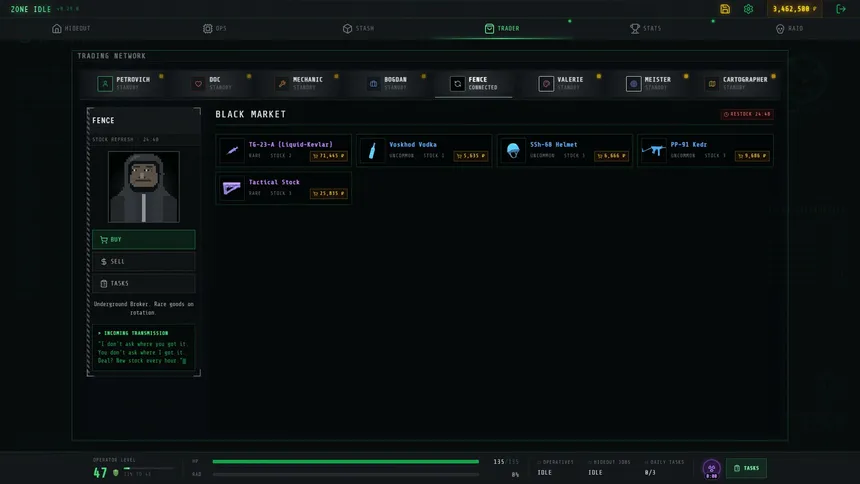Buy Voskhod Vodka for 5,635 rubles
The width and height of the screenshot is (860, 484).
tap(471, 156)
